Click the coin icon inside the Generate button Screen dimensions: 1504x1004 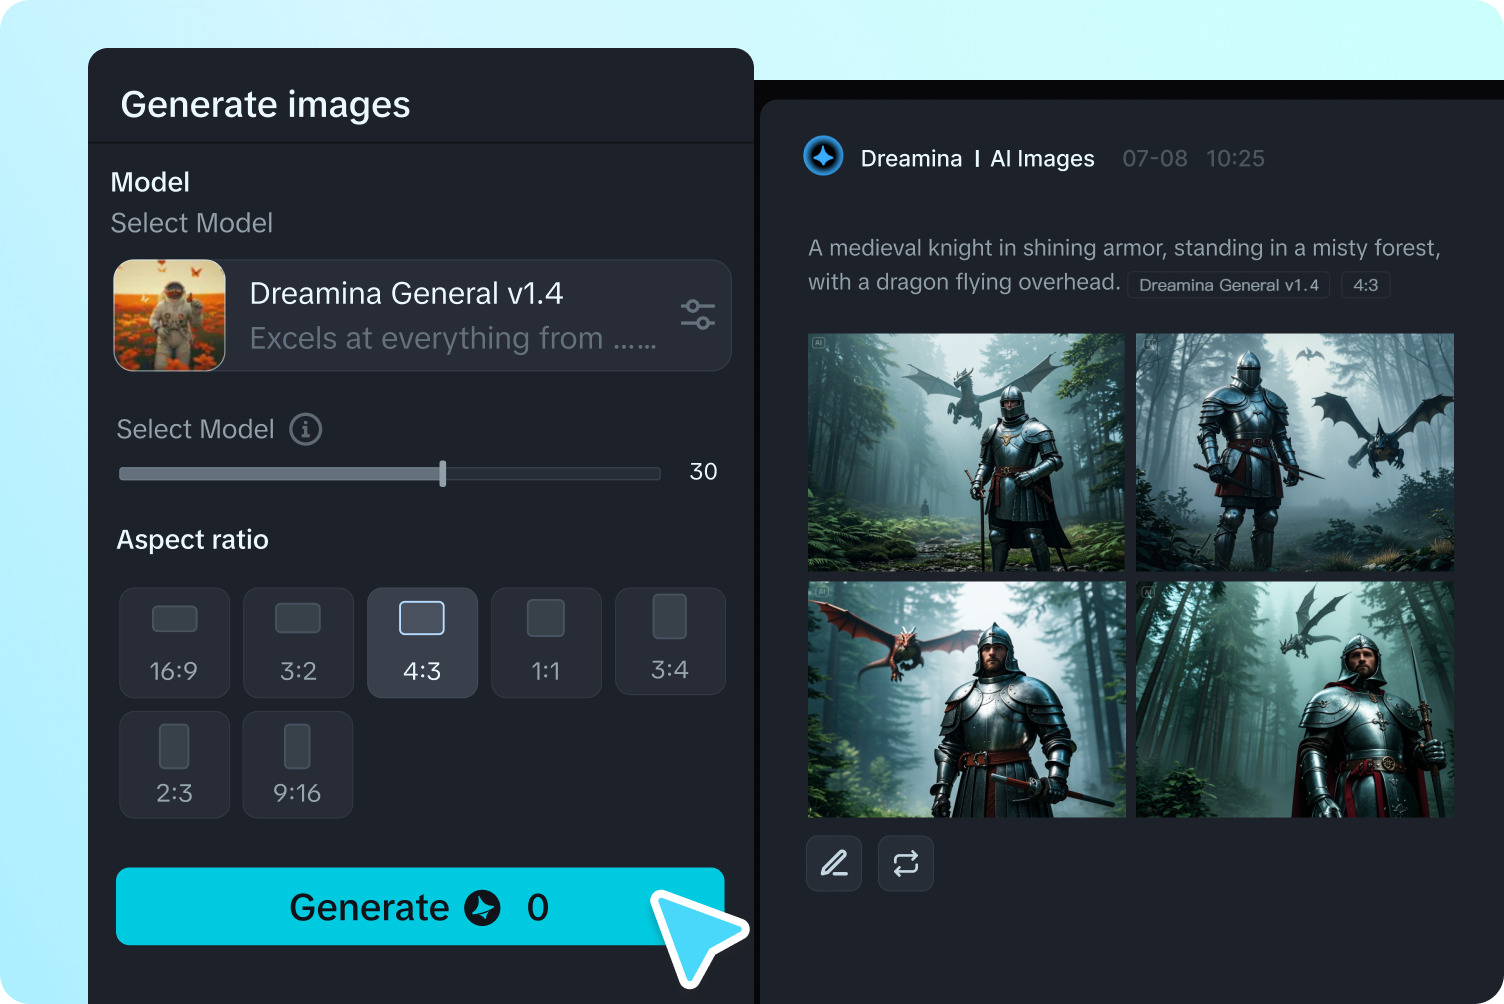483,908
